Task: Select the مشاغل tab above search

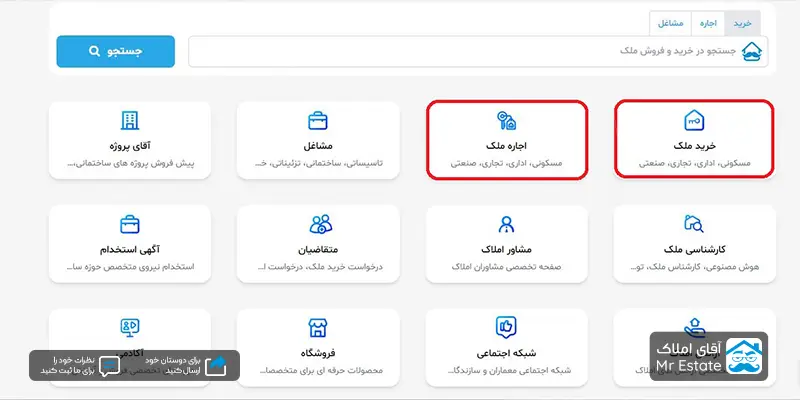Action: (669, 22)
